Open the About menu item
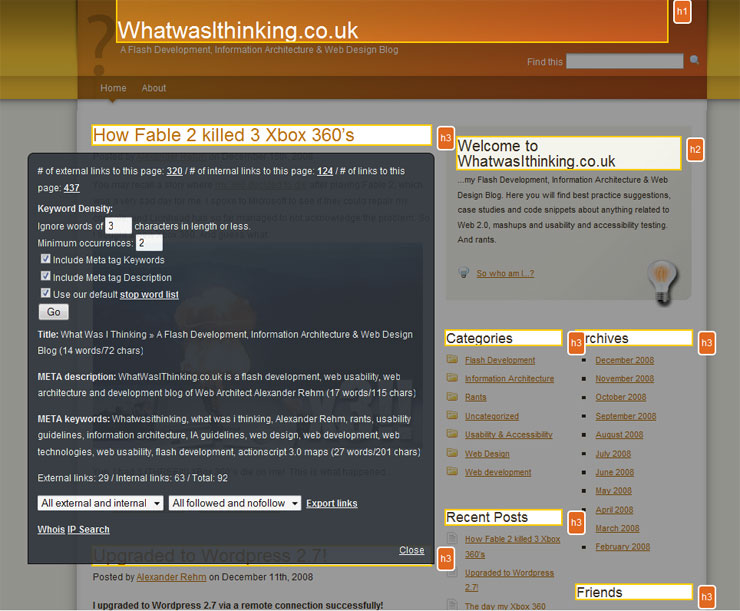The image size is (740, 611). (x=154, y=88)
